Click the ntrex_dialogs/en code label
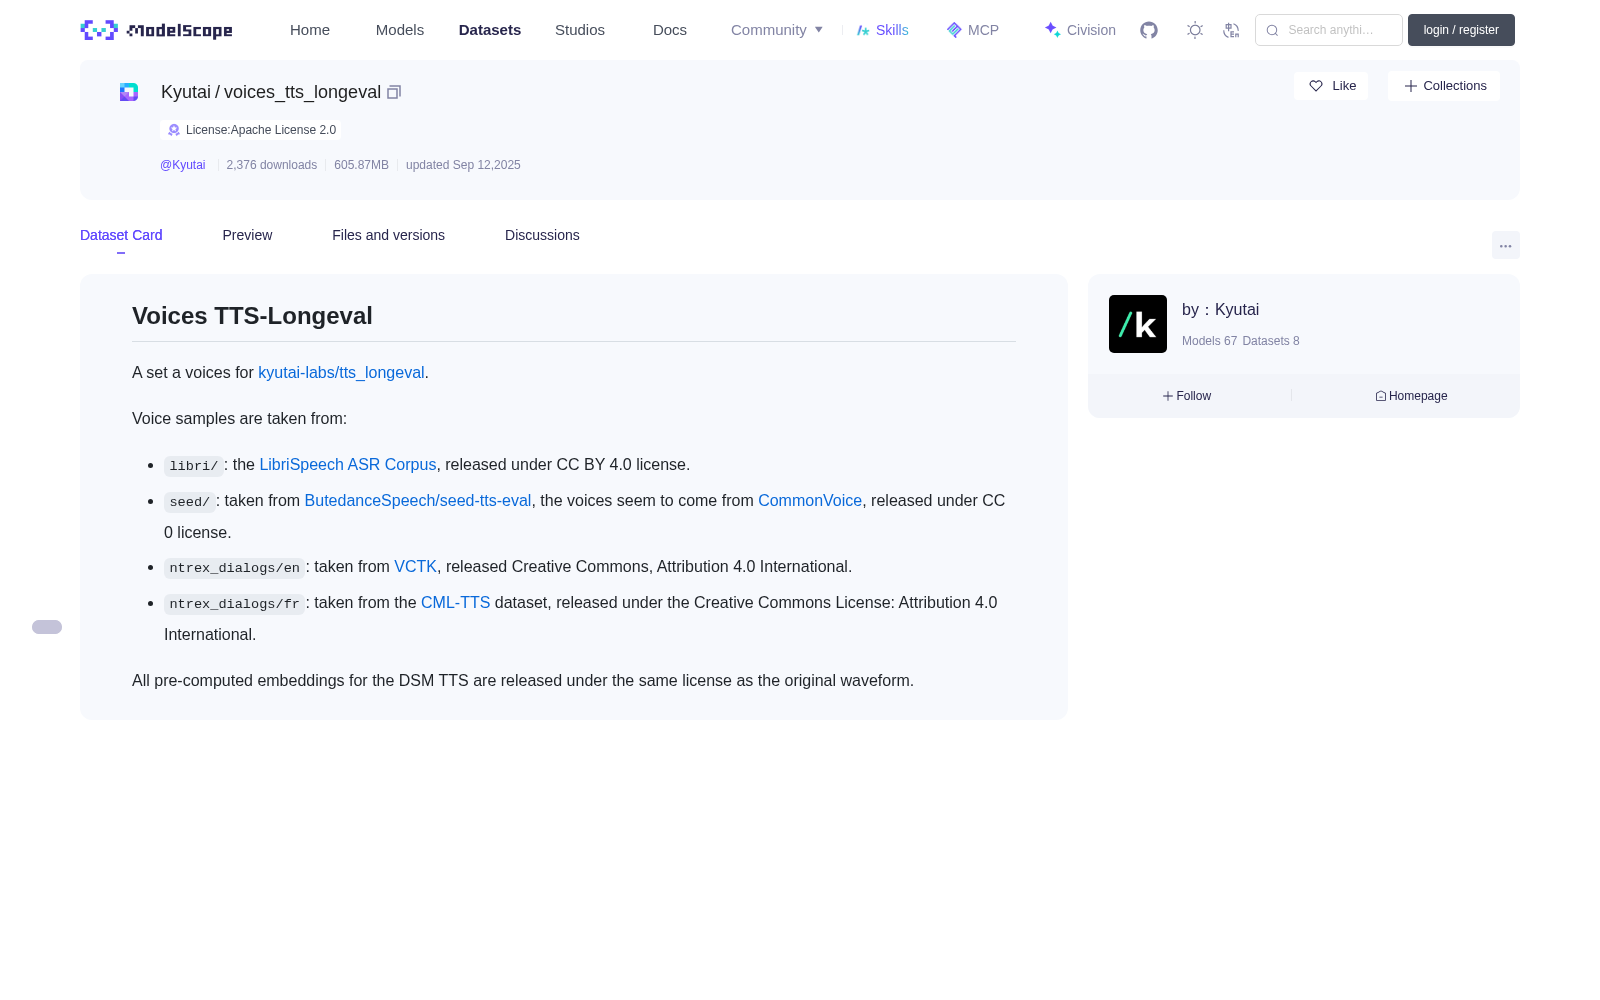This screenshot has width=1600, height=1000. click(234, 568)
